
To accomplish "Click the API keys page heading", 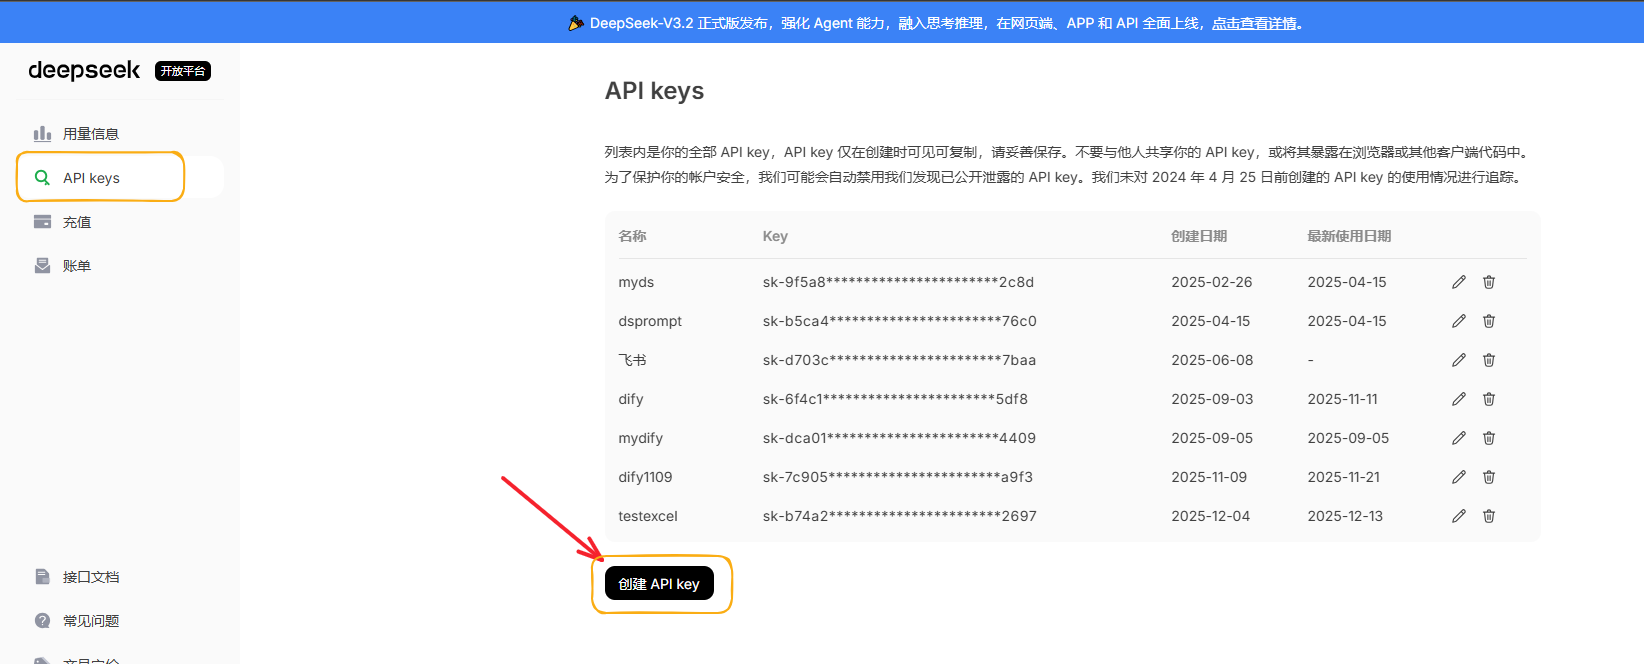I will coord(654,91).
